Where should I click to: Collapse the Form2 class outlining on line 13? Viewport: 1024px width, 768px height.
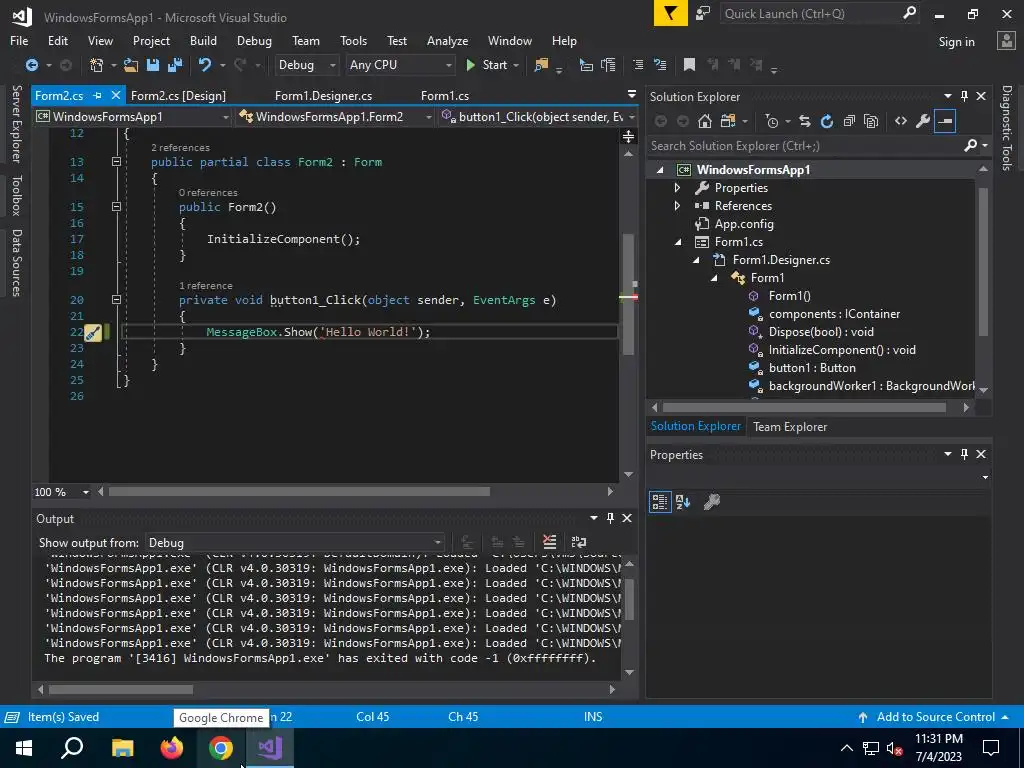[116, 161]
